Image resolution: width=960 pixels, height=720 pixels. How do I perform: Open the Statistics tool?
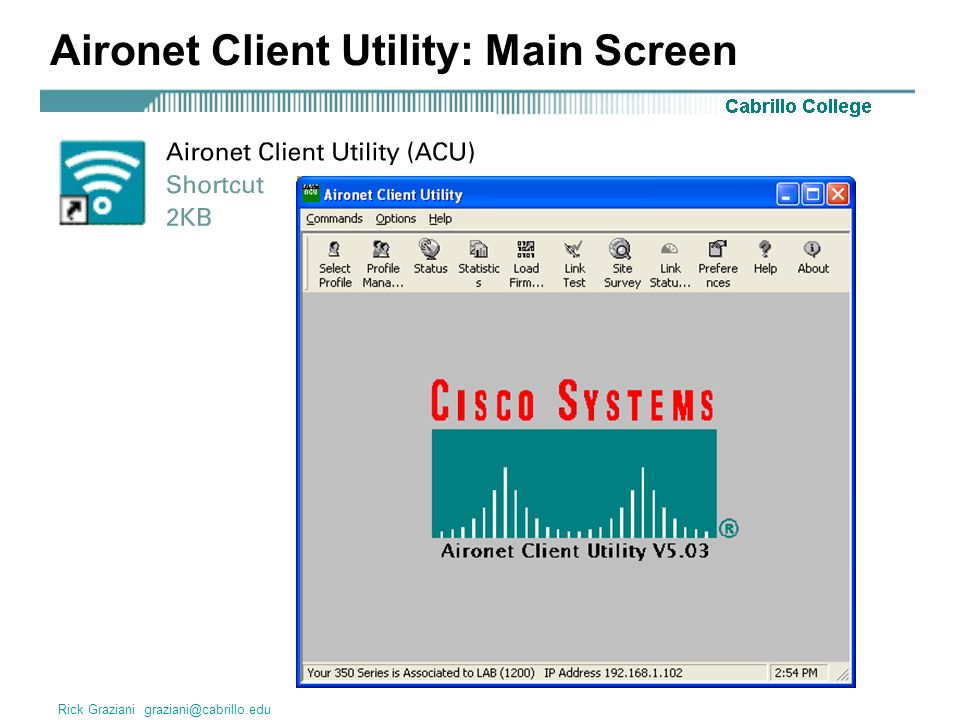coord(479,264)
